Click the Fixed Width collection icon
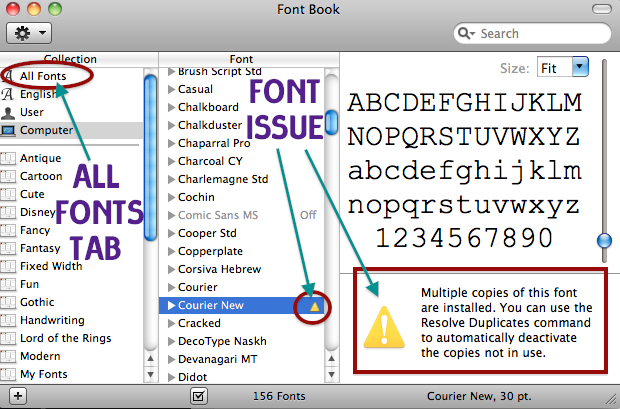Screen dimensions: 620x409 pos(8,266)
